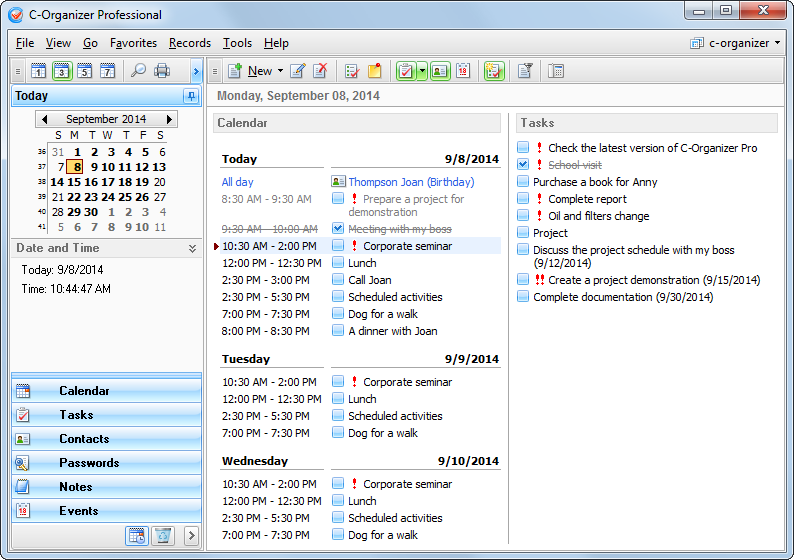Click the Purchase a book for Anny task
The width and height of the screenshot is (794, 560).
(x=595, y=182)
